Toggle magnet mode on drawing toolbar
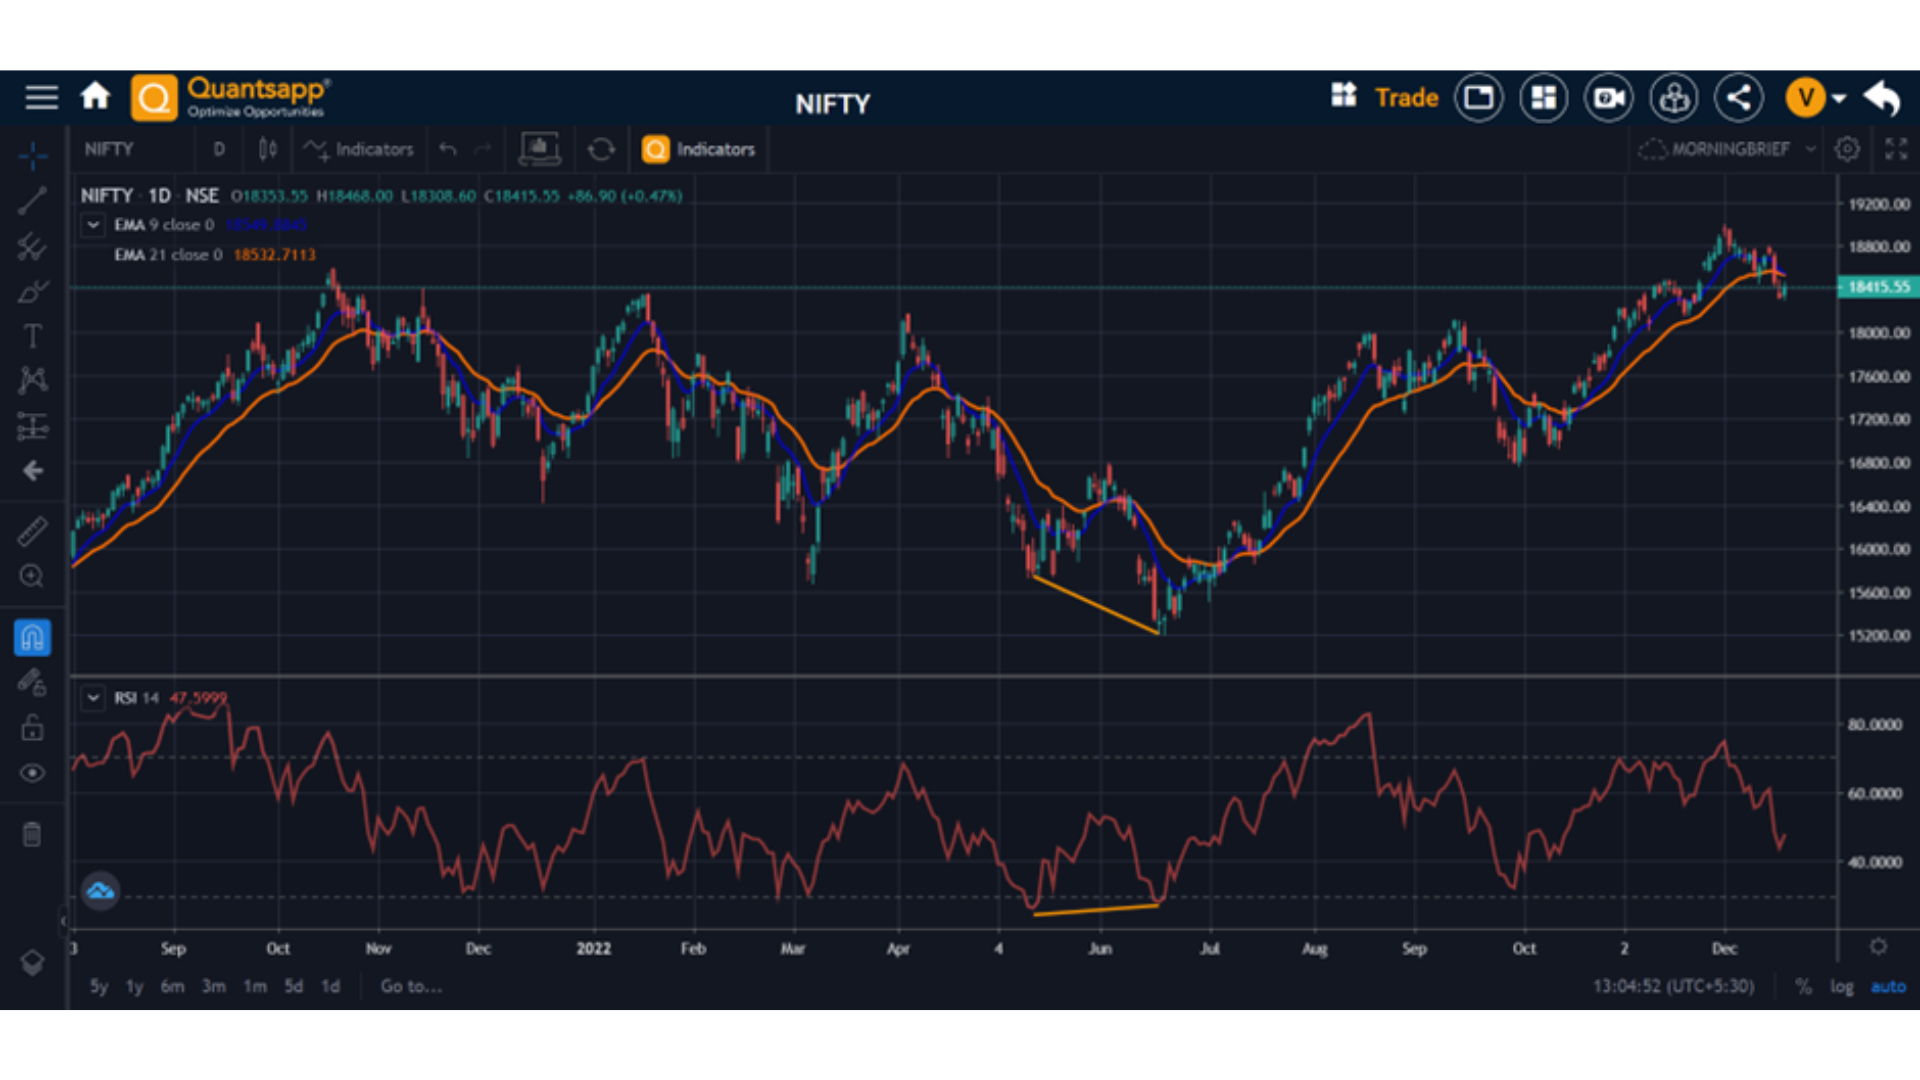The width and height of the screenshot is (1920, 1080). (x=32, y=638)
